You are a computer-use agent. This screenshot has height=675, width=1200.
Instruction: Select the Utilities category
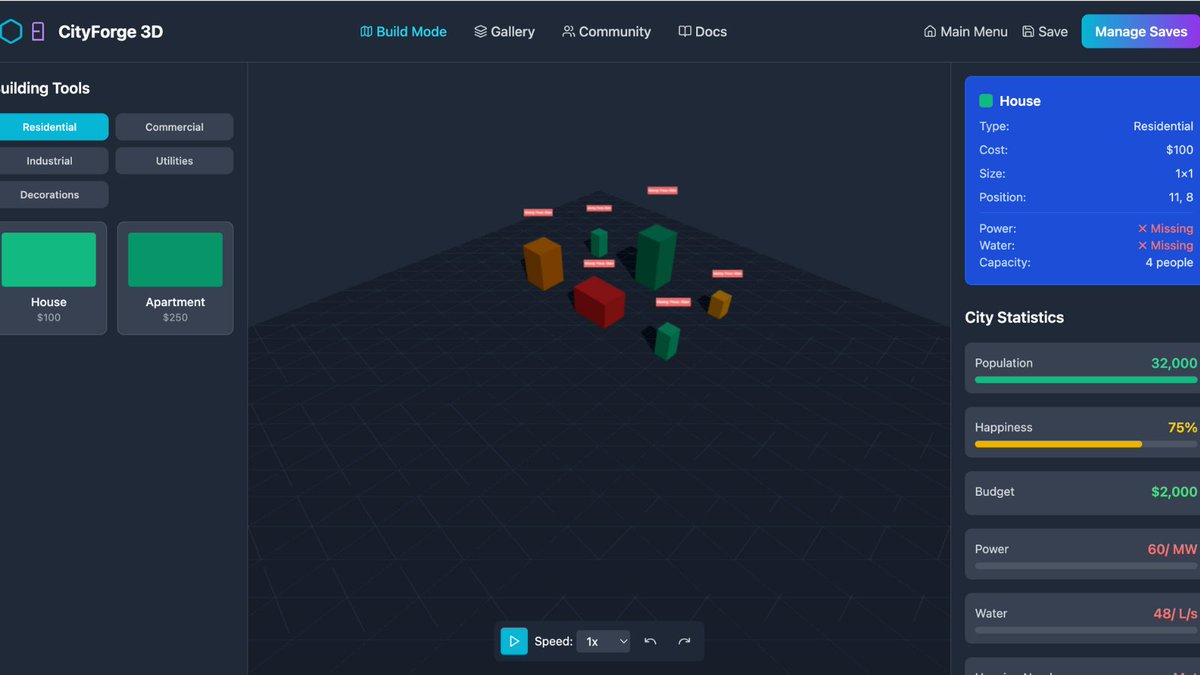[x=174, y=161]
